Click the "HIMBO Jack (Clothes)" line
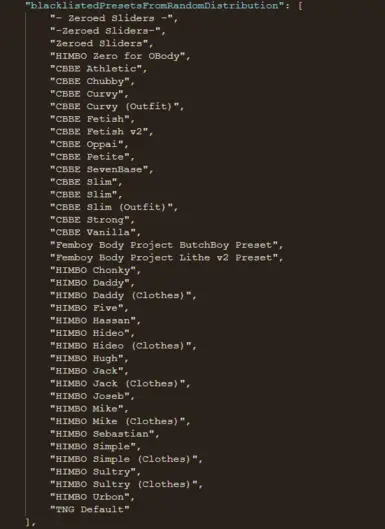Image resolution: width=385 pixels, height=529 pixels. [120, 383]
